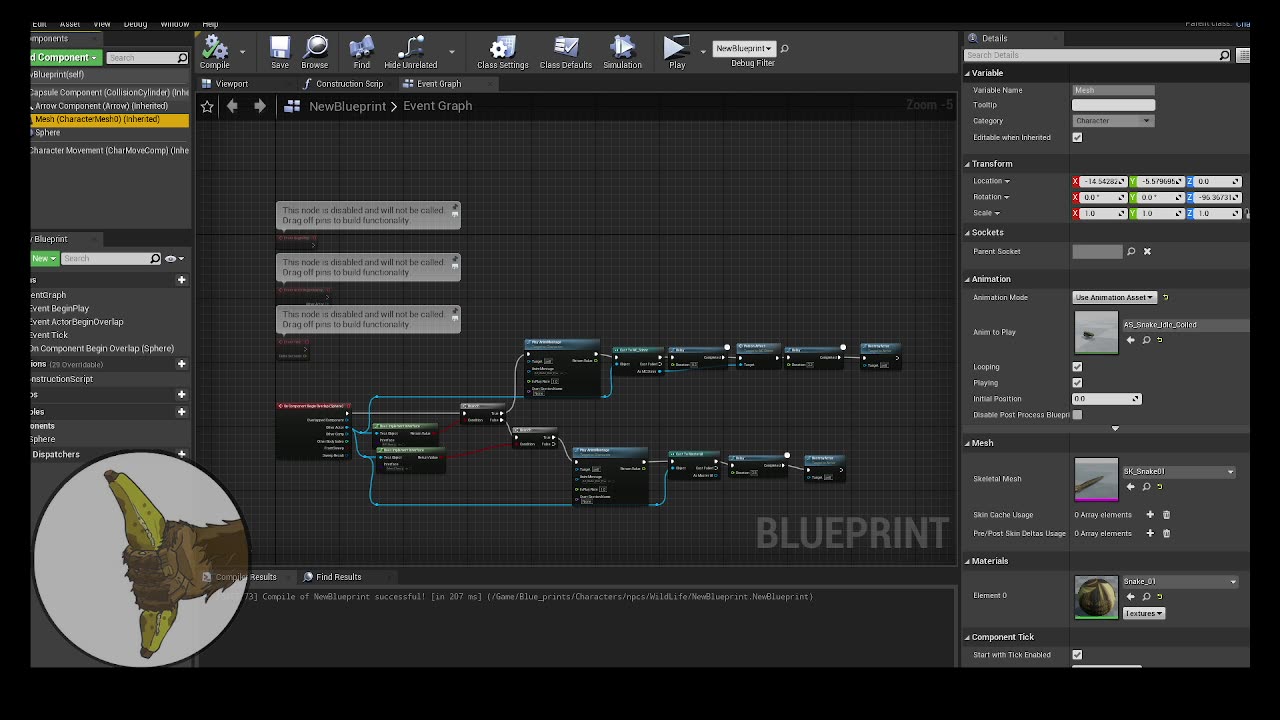This screenshot has width=1280, height=720.
Task: Add new function override plus button
Action: [181, 364]
